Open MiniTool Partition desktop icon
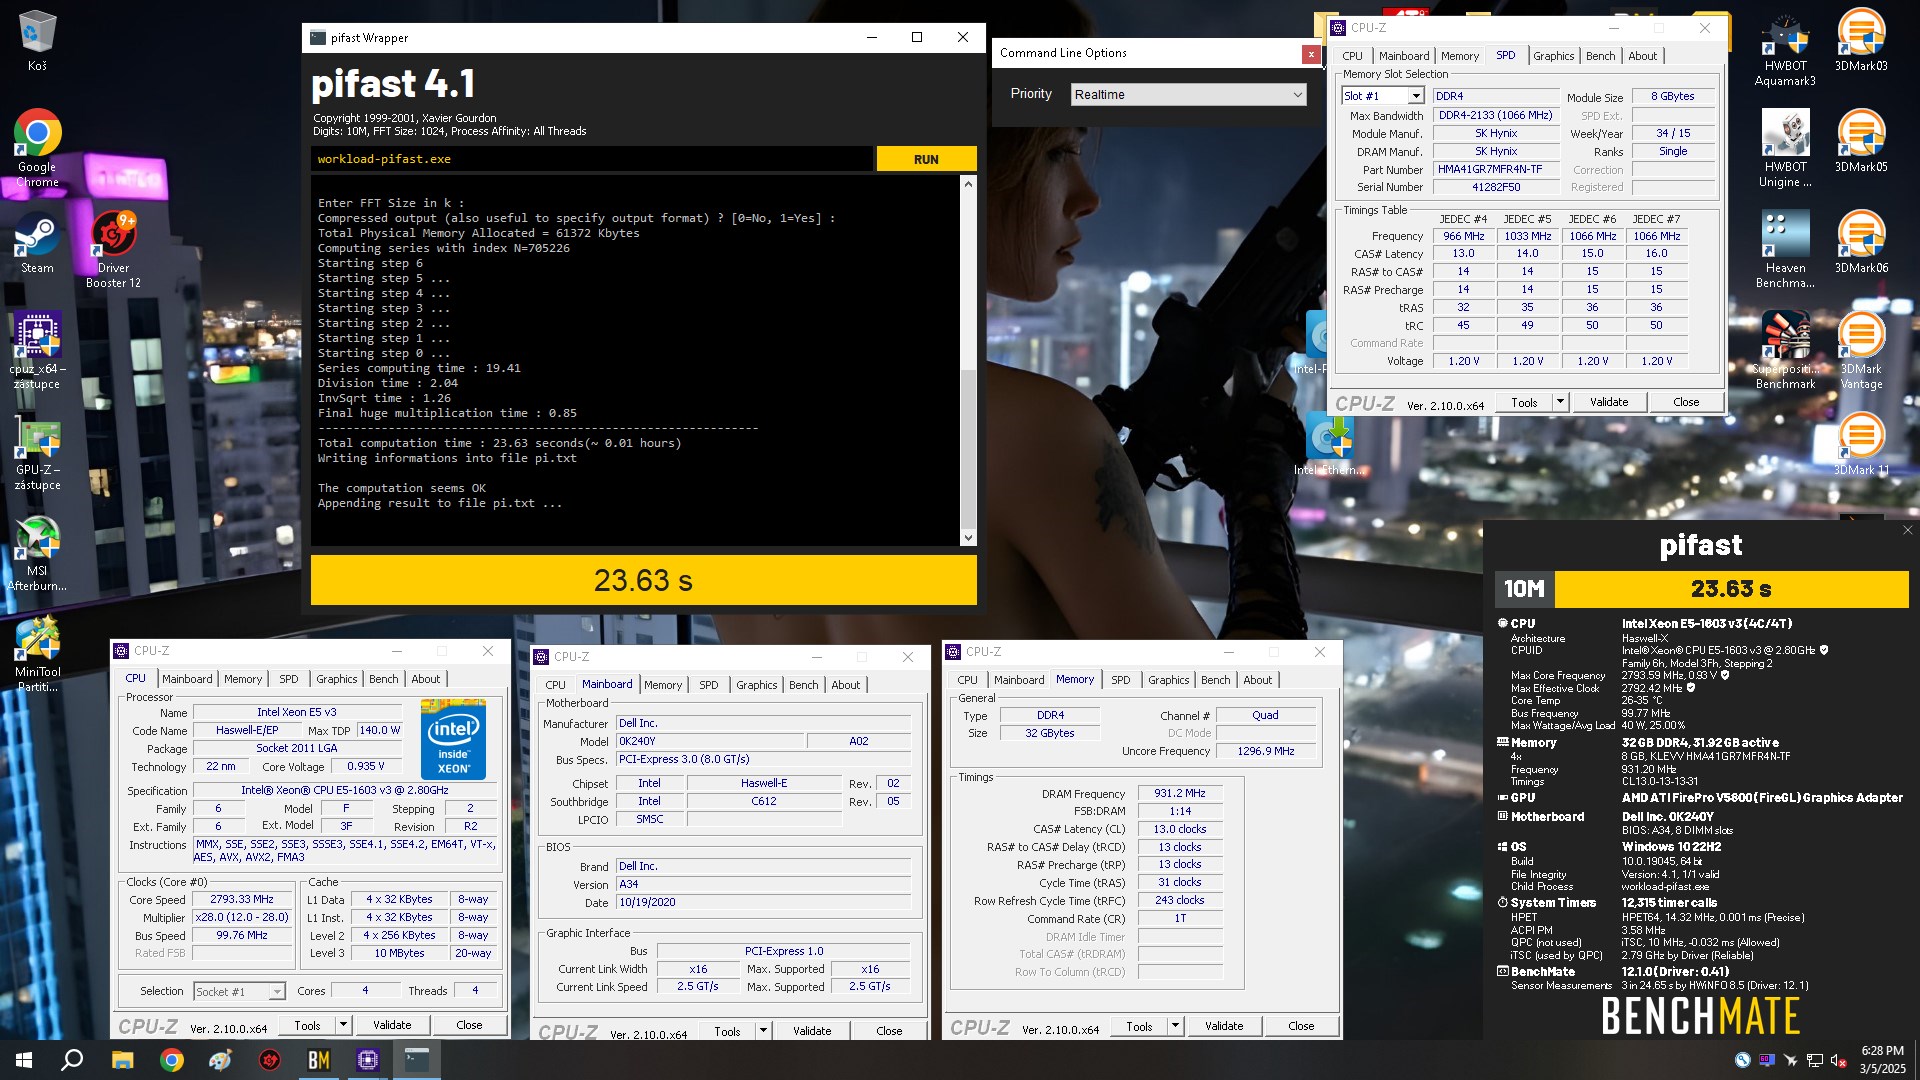1920x1080 pixels. (37, 654)
